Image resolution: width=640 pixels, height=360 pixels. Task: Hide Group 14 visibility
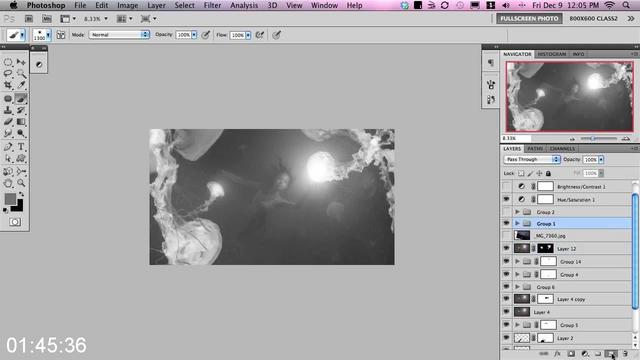click(x=507, y=261)
